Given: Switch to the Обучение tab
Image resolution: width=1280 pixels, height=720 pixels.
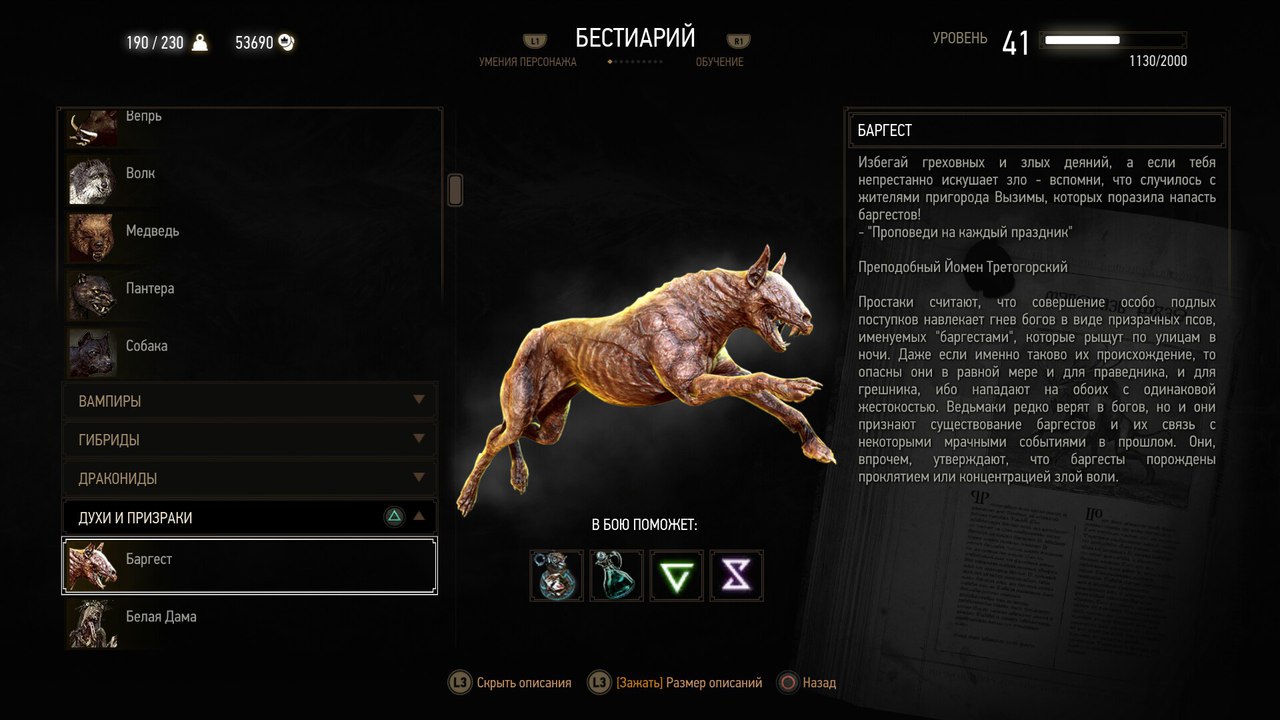Looking at the screenshot, I should (x=720, y=62).
